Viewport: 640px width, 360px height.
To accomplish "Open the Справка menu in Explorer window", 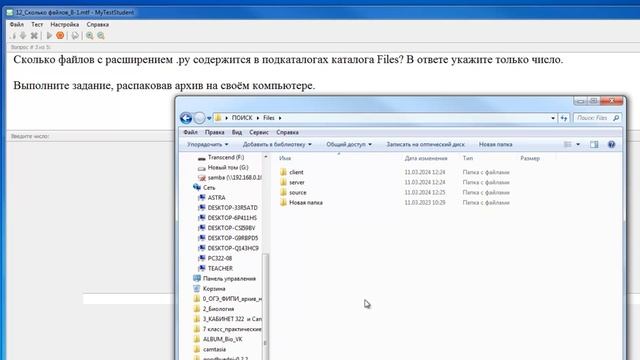I will 287,132.
